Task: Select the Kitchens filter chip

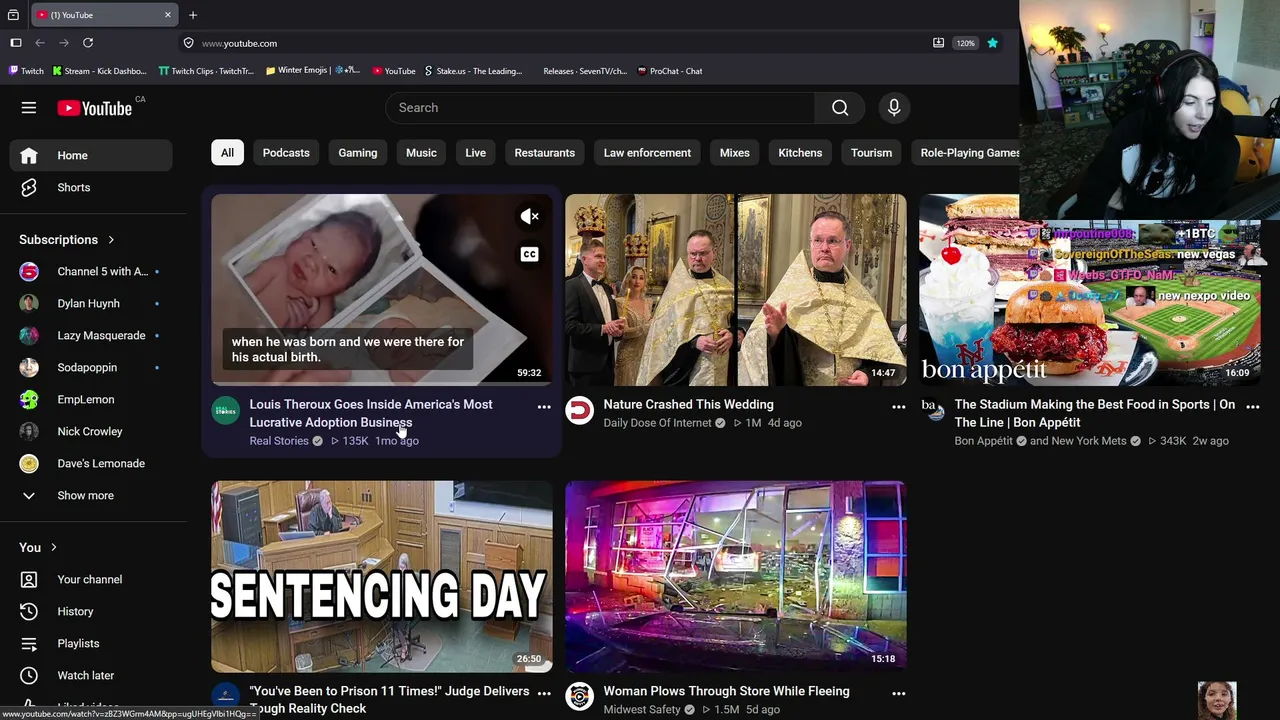Action: click(x=800, y=153)
